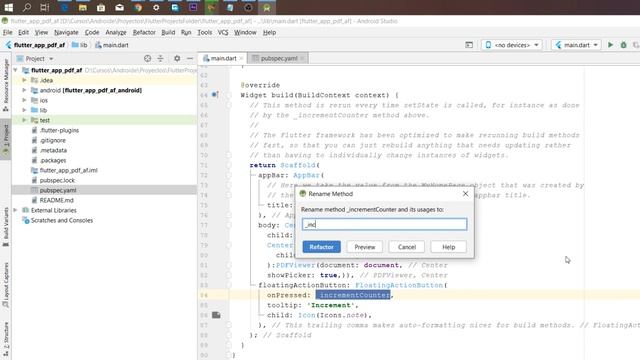Image resolution: width=640 pixels, height=360 pixels.
Task: Expand the ios folder
Action: pyautogui.click(x=24, y=100)
